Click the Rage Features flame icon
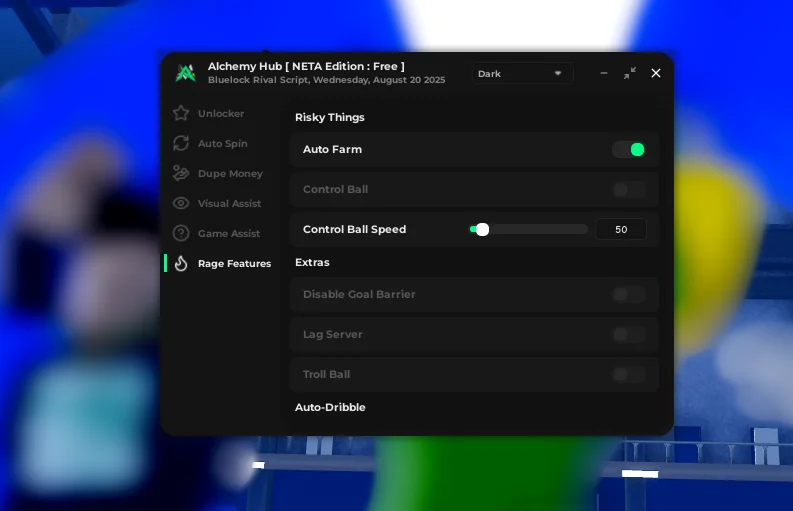The height and width of the screenshot is (511, 793). pos(181,264)
